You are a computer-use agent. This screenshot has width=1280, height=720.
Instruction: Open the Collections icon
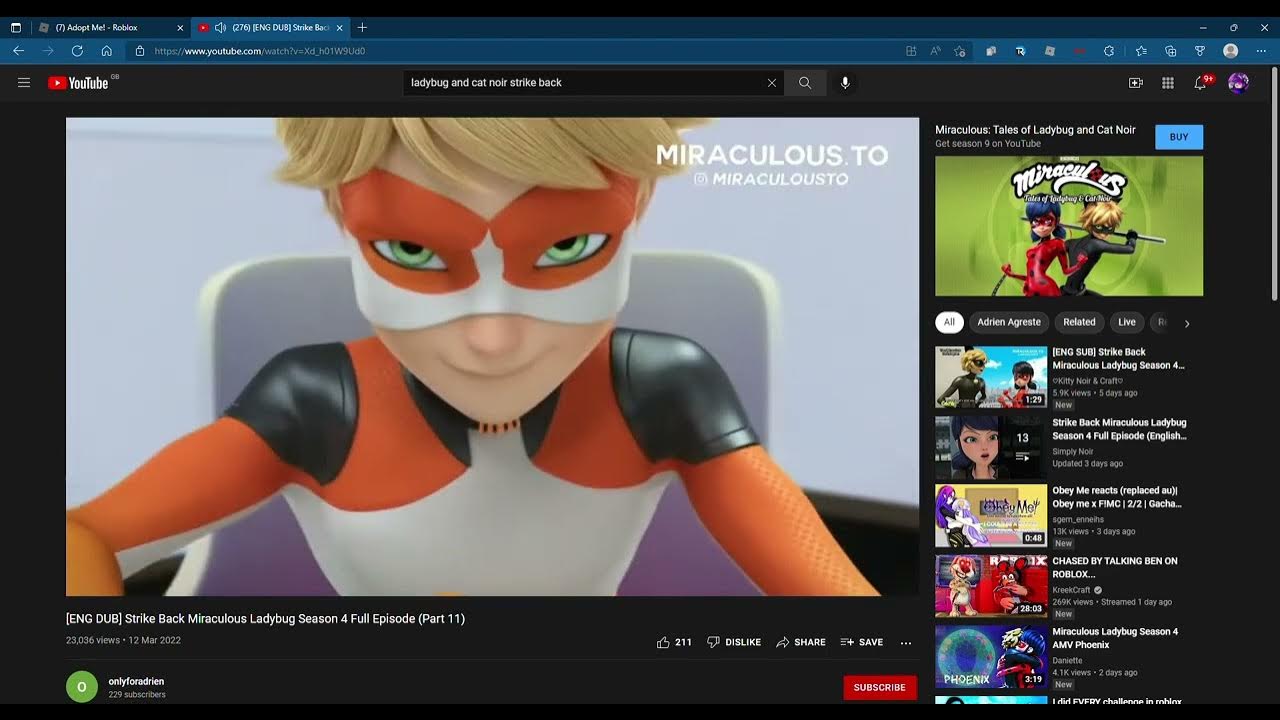[1171, 51]
